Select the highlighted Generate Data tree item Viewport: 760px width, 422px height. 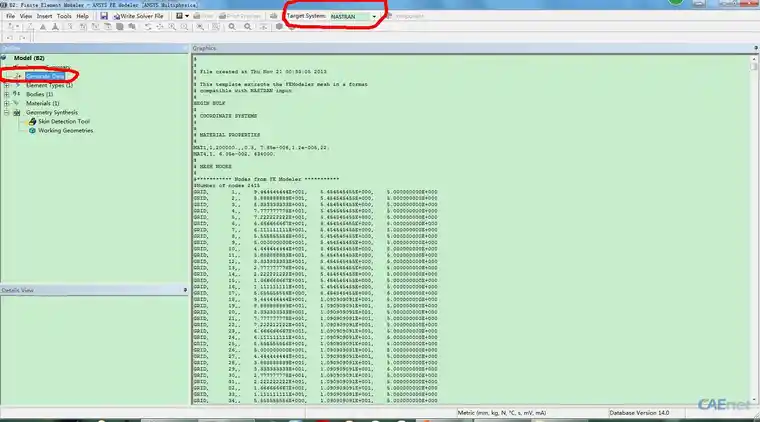[45, 76]
